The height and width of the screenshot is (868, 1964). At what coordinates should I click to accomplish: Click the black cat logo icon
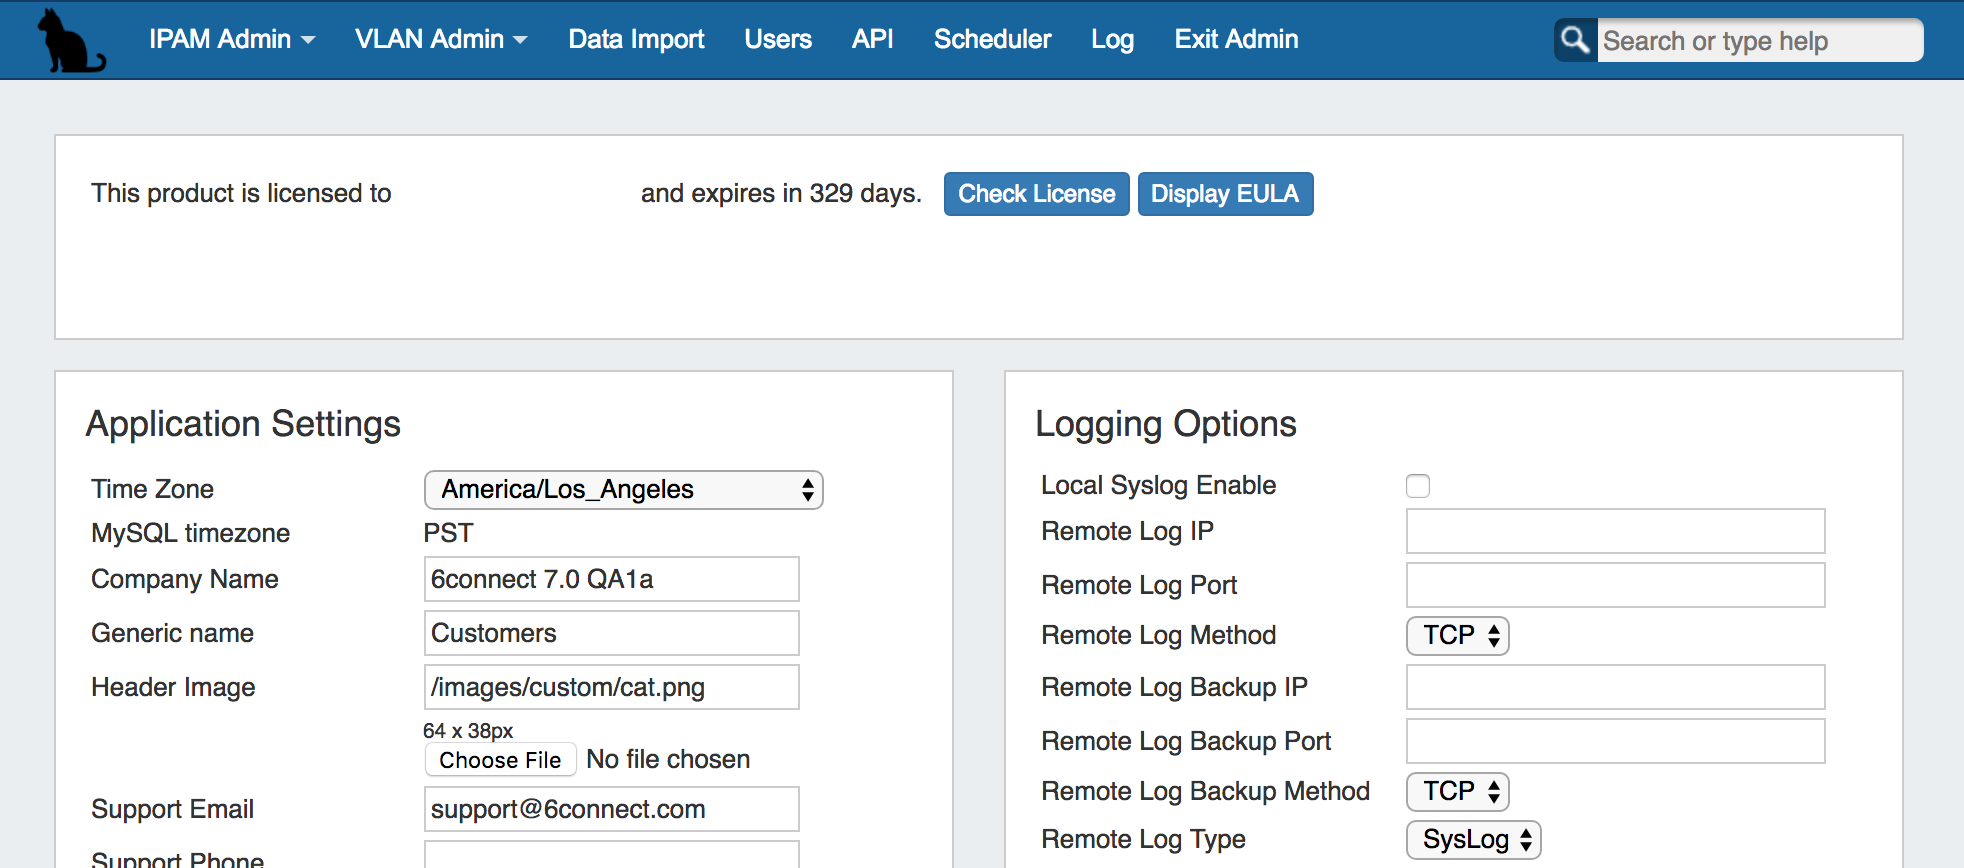point(70,42)
